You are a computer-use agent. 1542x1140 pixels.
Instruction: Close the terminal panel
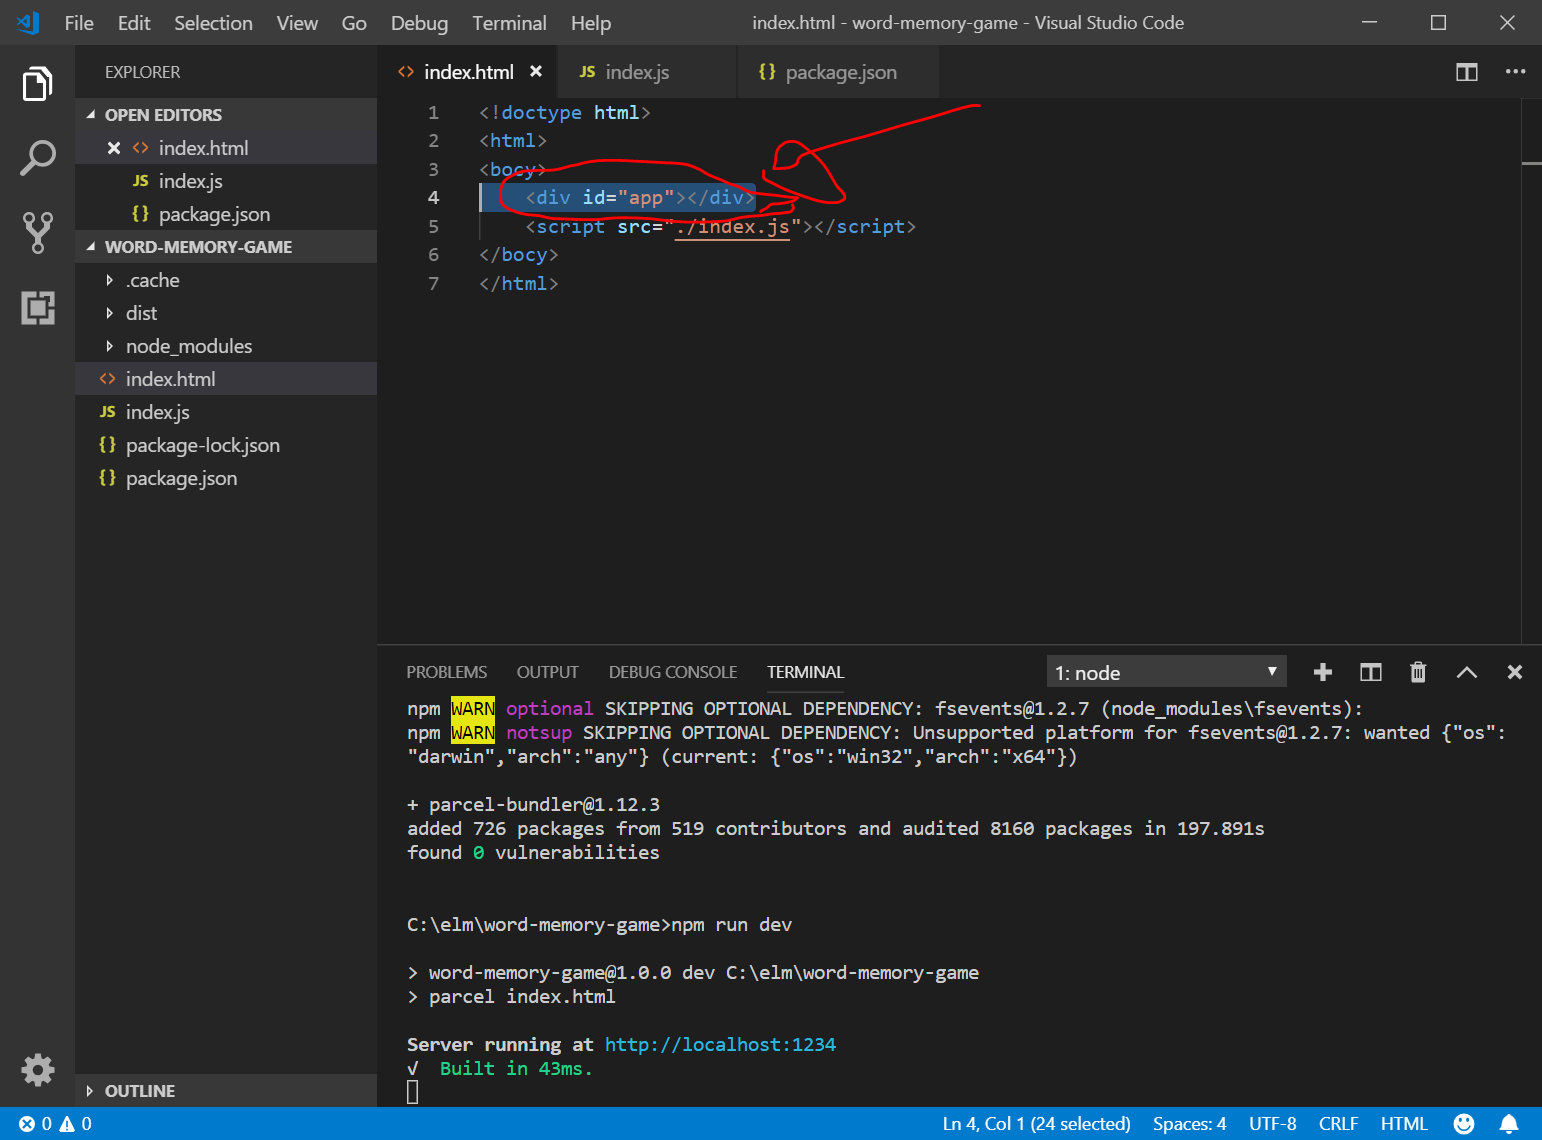(1514, 672)
